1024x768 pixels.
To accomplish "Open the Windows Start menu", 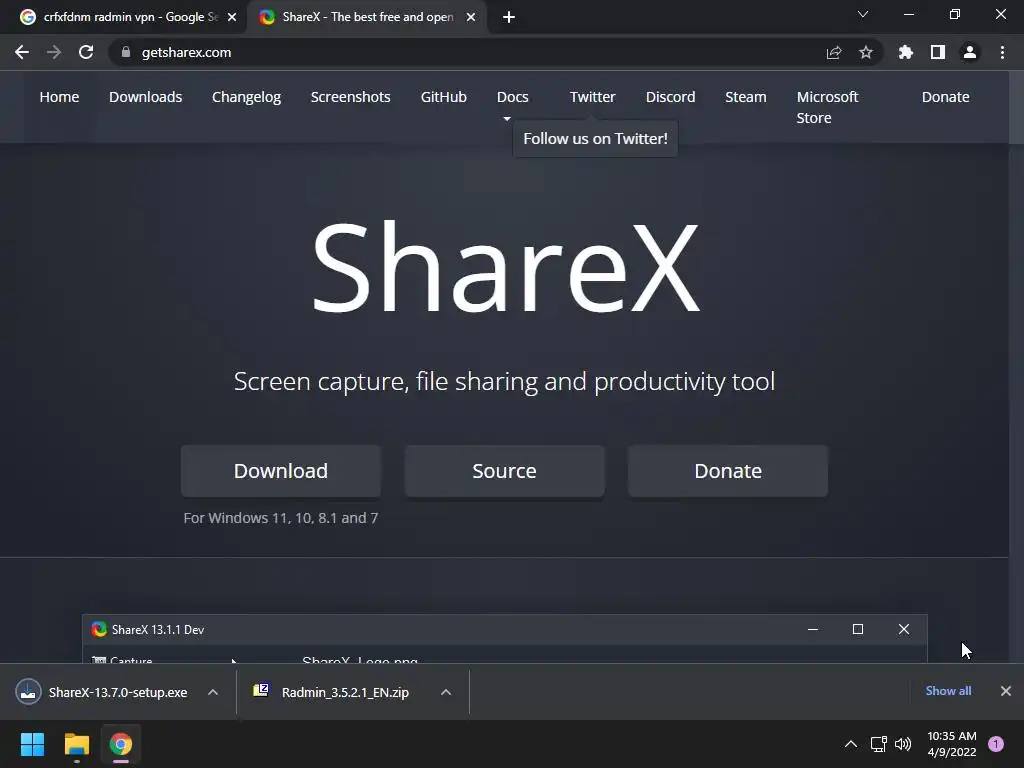I will pos(32,744).
